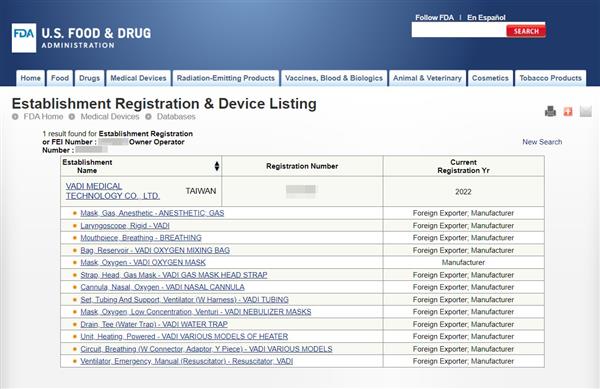The width and height of the screenshot is (600, 389).
Task: Go to Databases breadcrumb
Action: [x=176, y=117]
